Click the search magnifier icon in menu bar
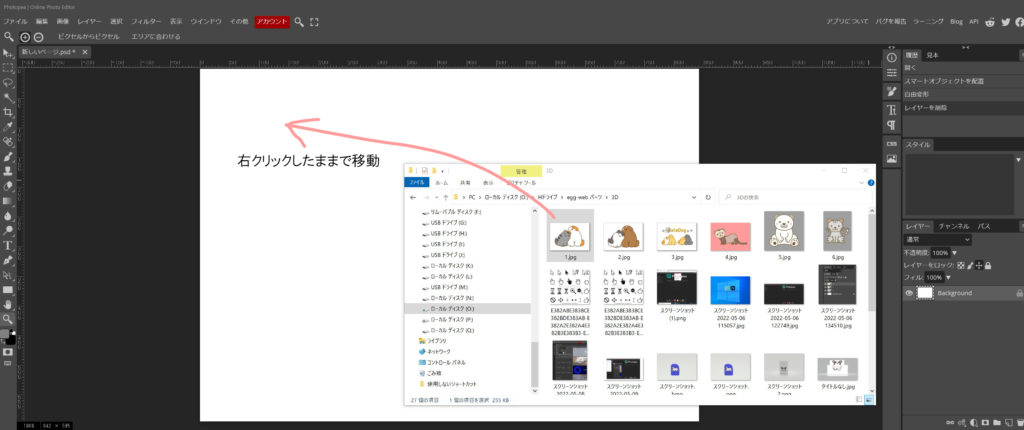The height and width of the screenshot is (430, 1024). point(298,21)
